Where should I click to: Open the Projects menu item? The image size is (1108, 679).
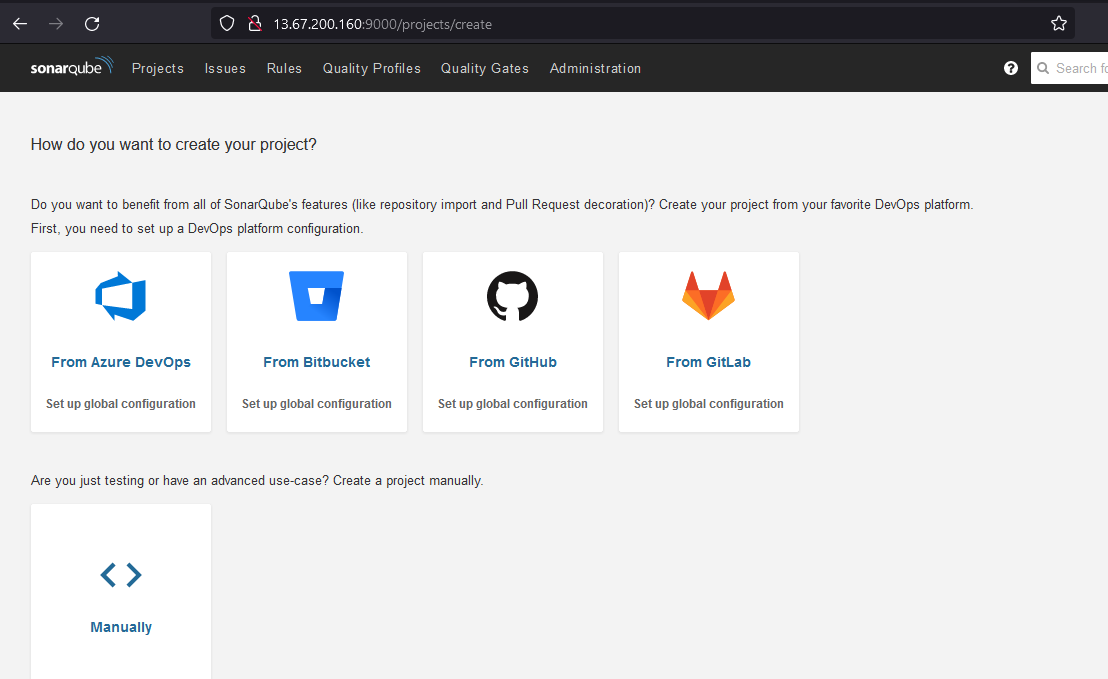tap(158, 68)
